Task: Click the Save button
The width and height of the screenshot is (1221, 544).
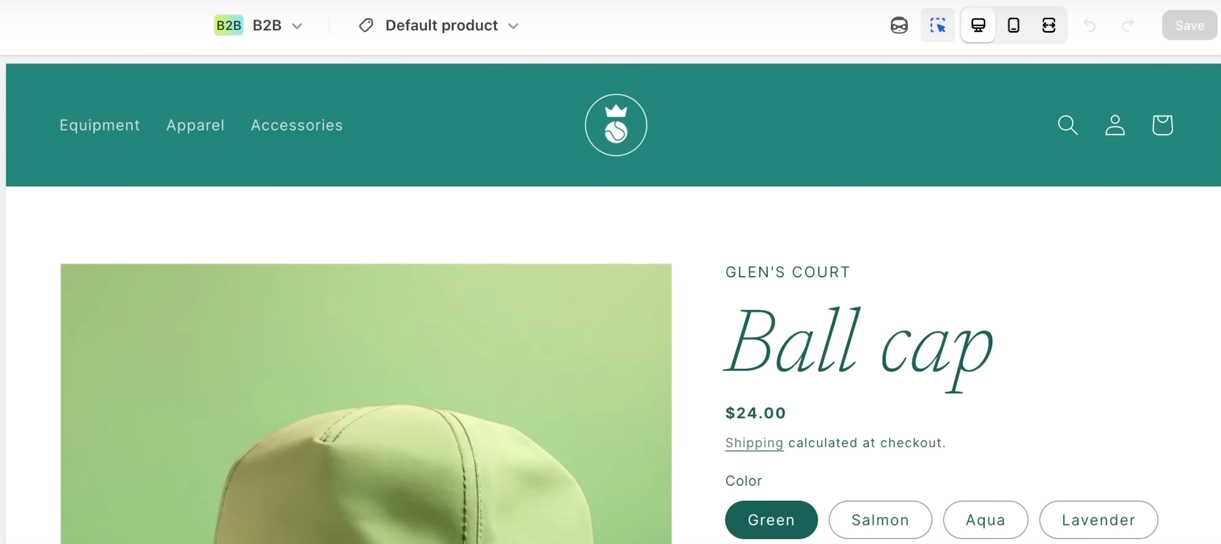Action: [x=1189, y=26]
